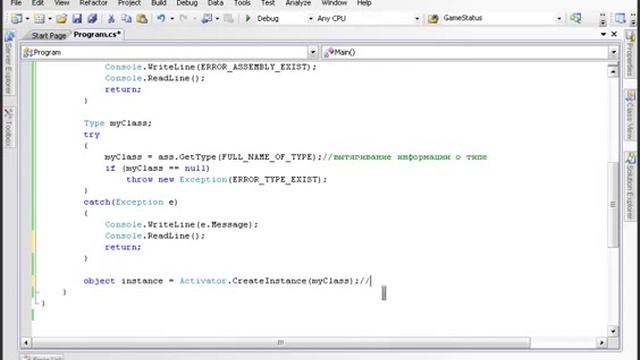Open the Add New Item dropdown arrow
This screenshot has height=360, width=640.
tap(50, 19)
